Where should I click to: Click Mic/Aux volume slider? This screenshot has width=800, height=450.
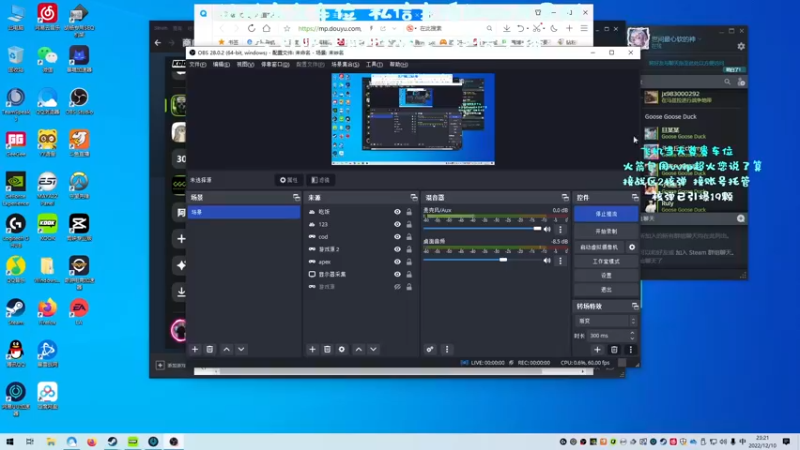pos(482,229)
